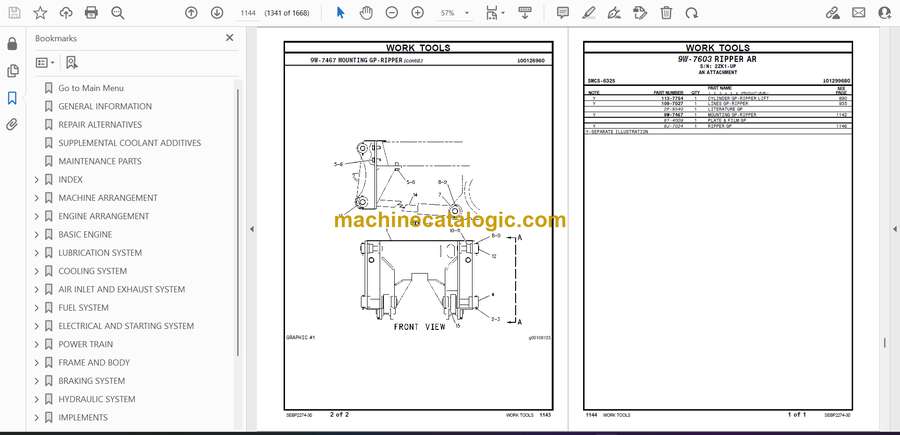The height and width of the screenshot is (435, 900).
Task: Expand the HYDRAULIC SYSTEM bookmark
Action: 37,399
